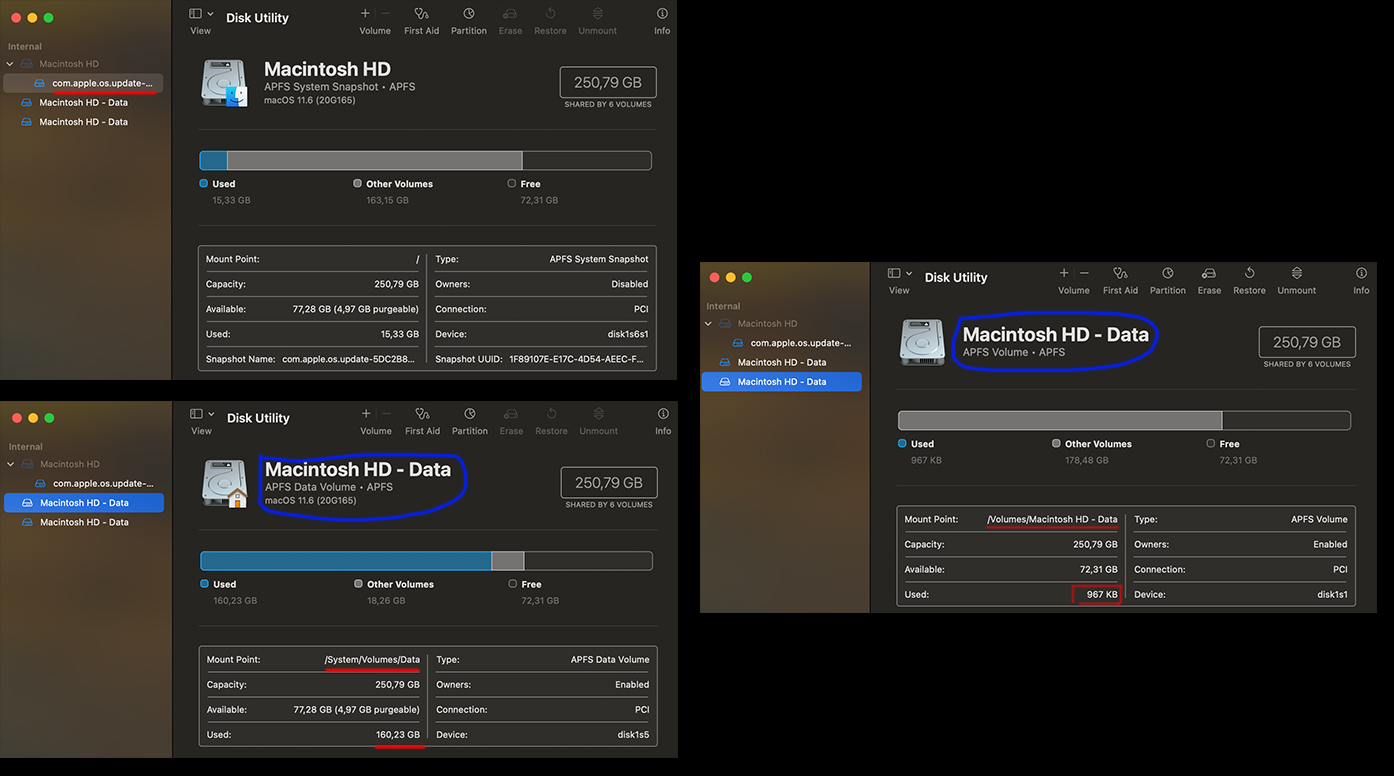Choose Erase in the 160,23 GB Data window
The image size is (1394, 776).
pyautogui.click(x=511, y=414)
